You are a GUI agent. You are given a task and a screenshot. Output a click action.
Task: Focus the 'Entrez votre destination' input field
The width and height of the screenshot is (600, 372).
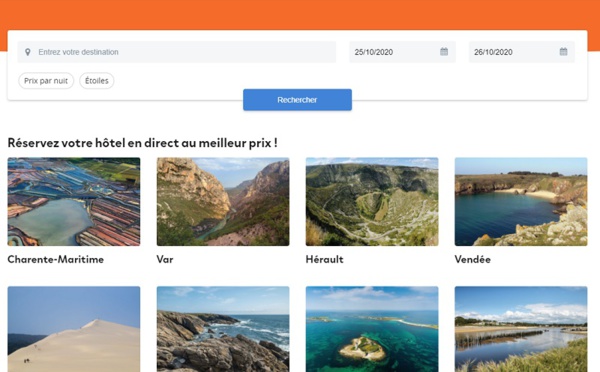(x=177, y=52)
